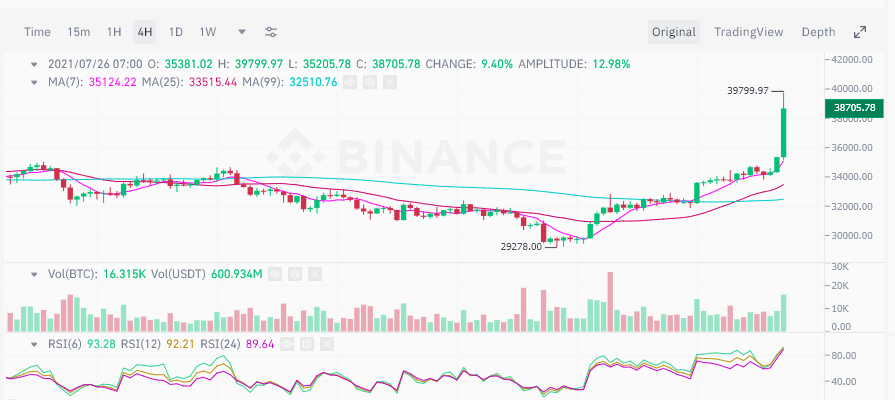
Task: Select the 1D interval
Action: pyautogui.click(x=176, y=32)
